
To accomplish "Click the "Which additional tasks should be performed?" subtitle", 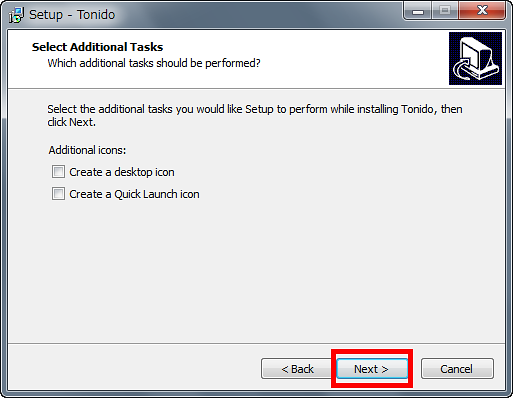I will click(x=154, y=63).
